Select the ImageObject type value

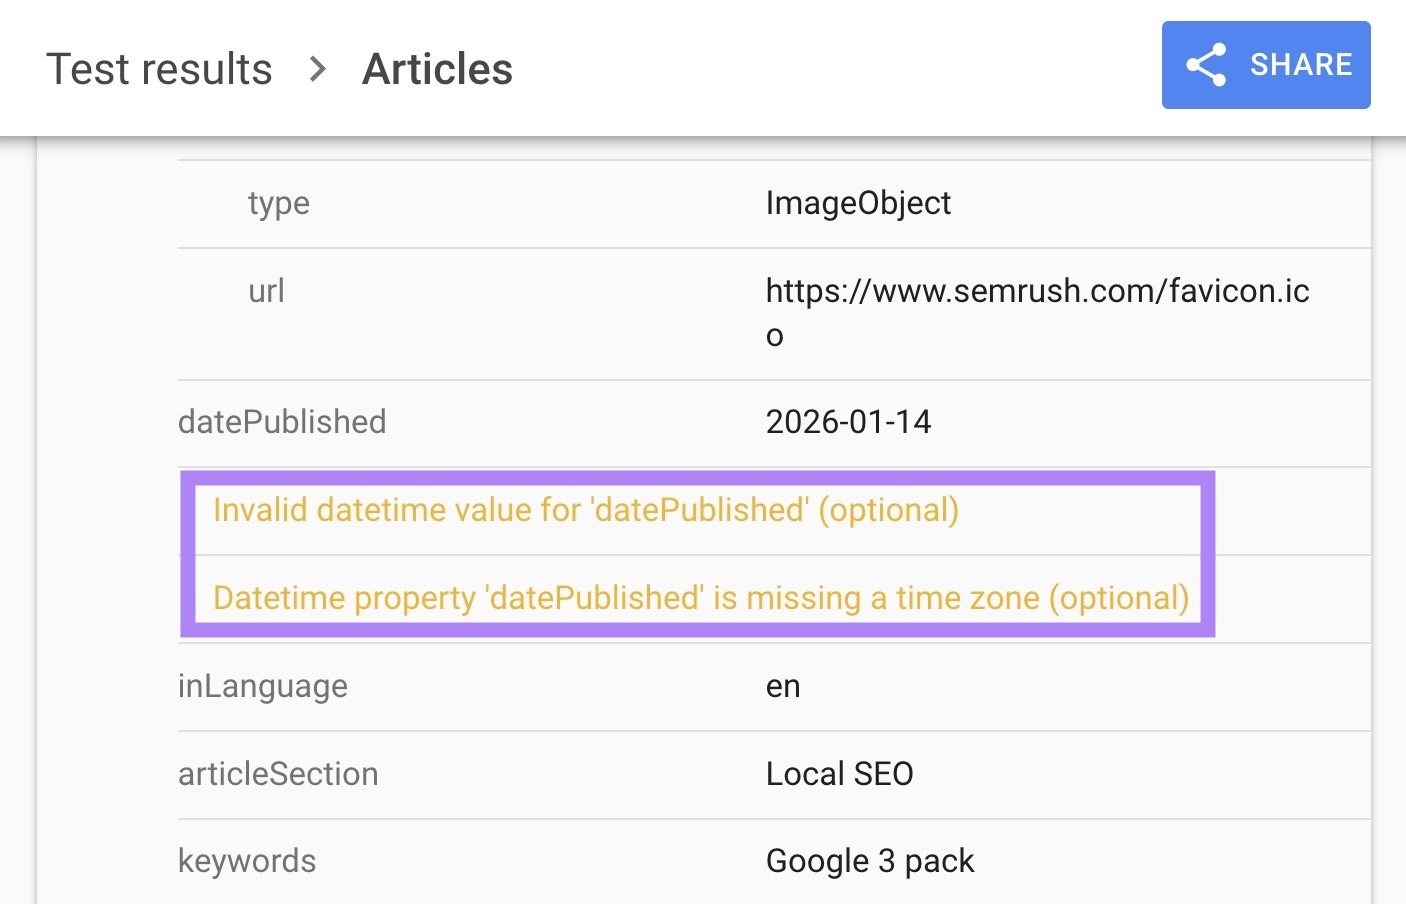coord(858,203)
